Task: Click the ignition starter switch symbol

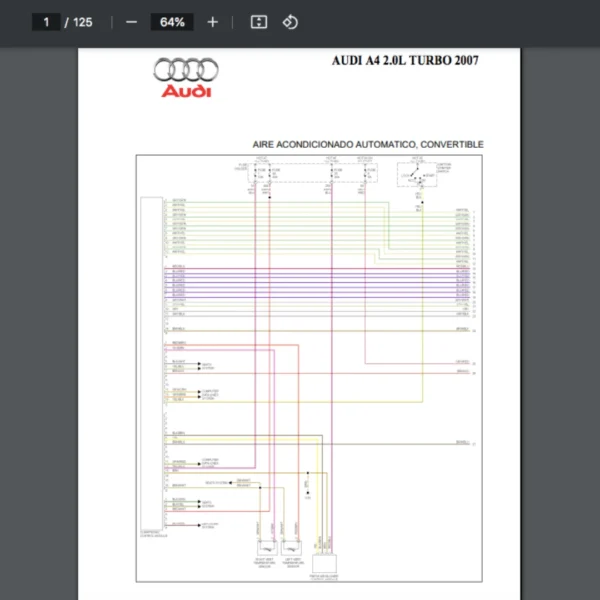Action: click(x=419, y=178)
